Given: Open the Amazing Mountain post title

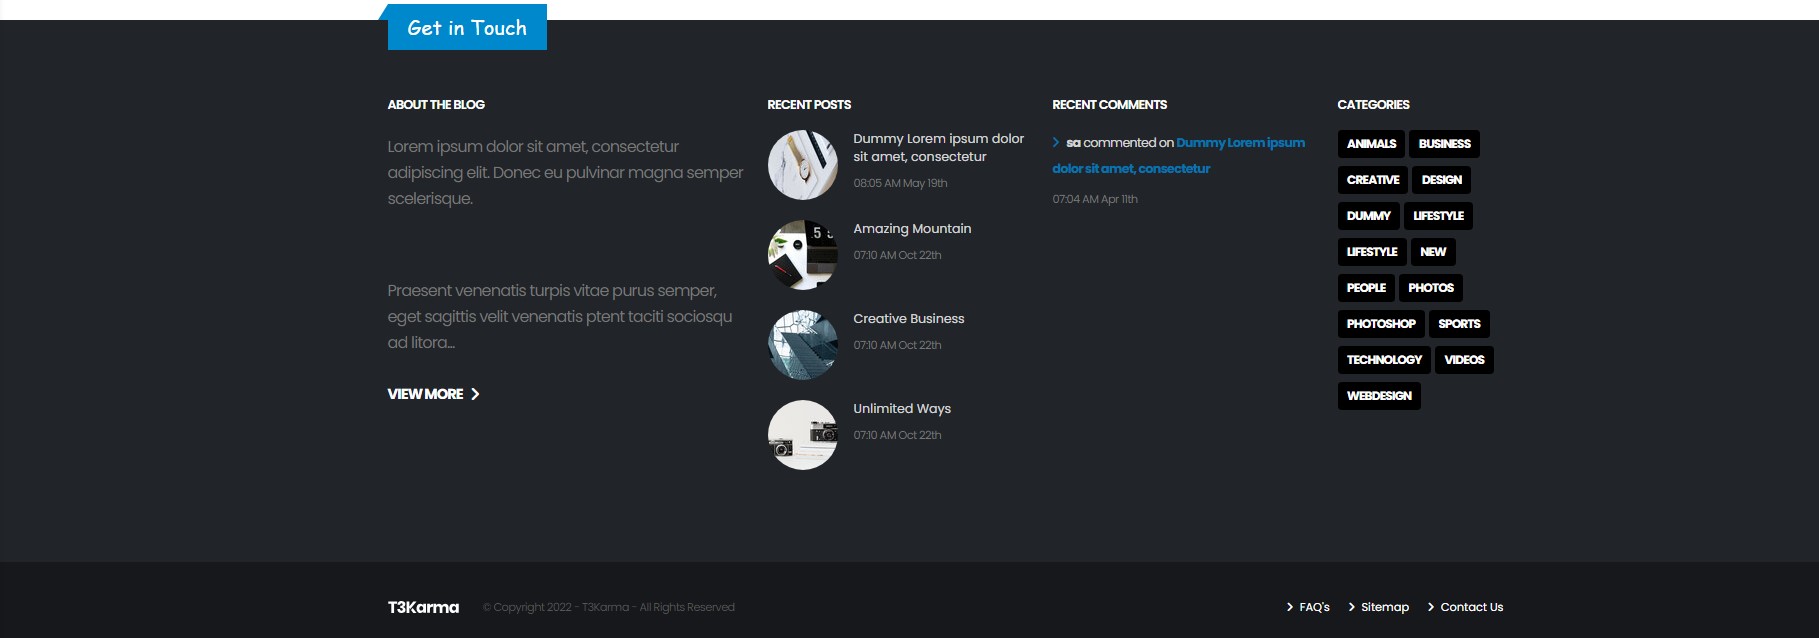Looking at the screenshot, I should pos(911,229).
